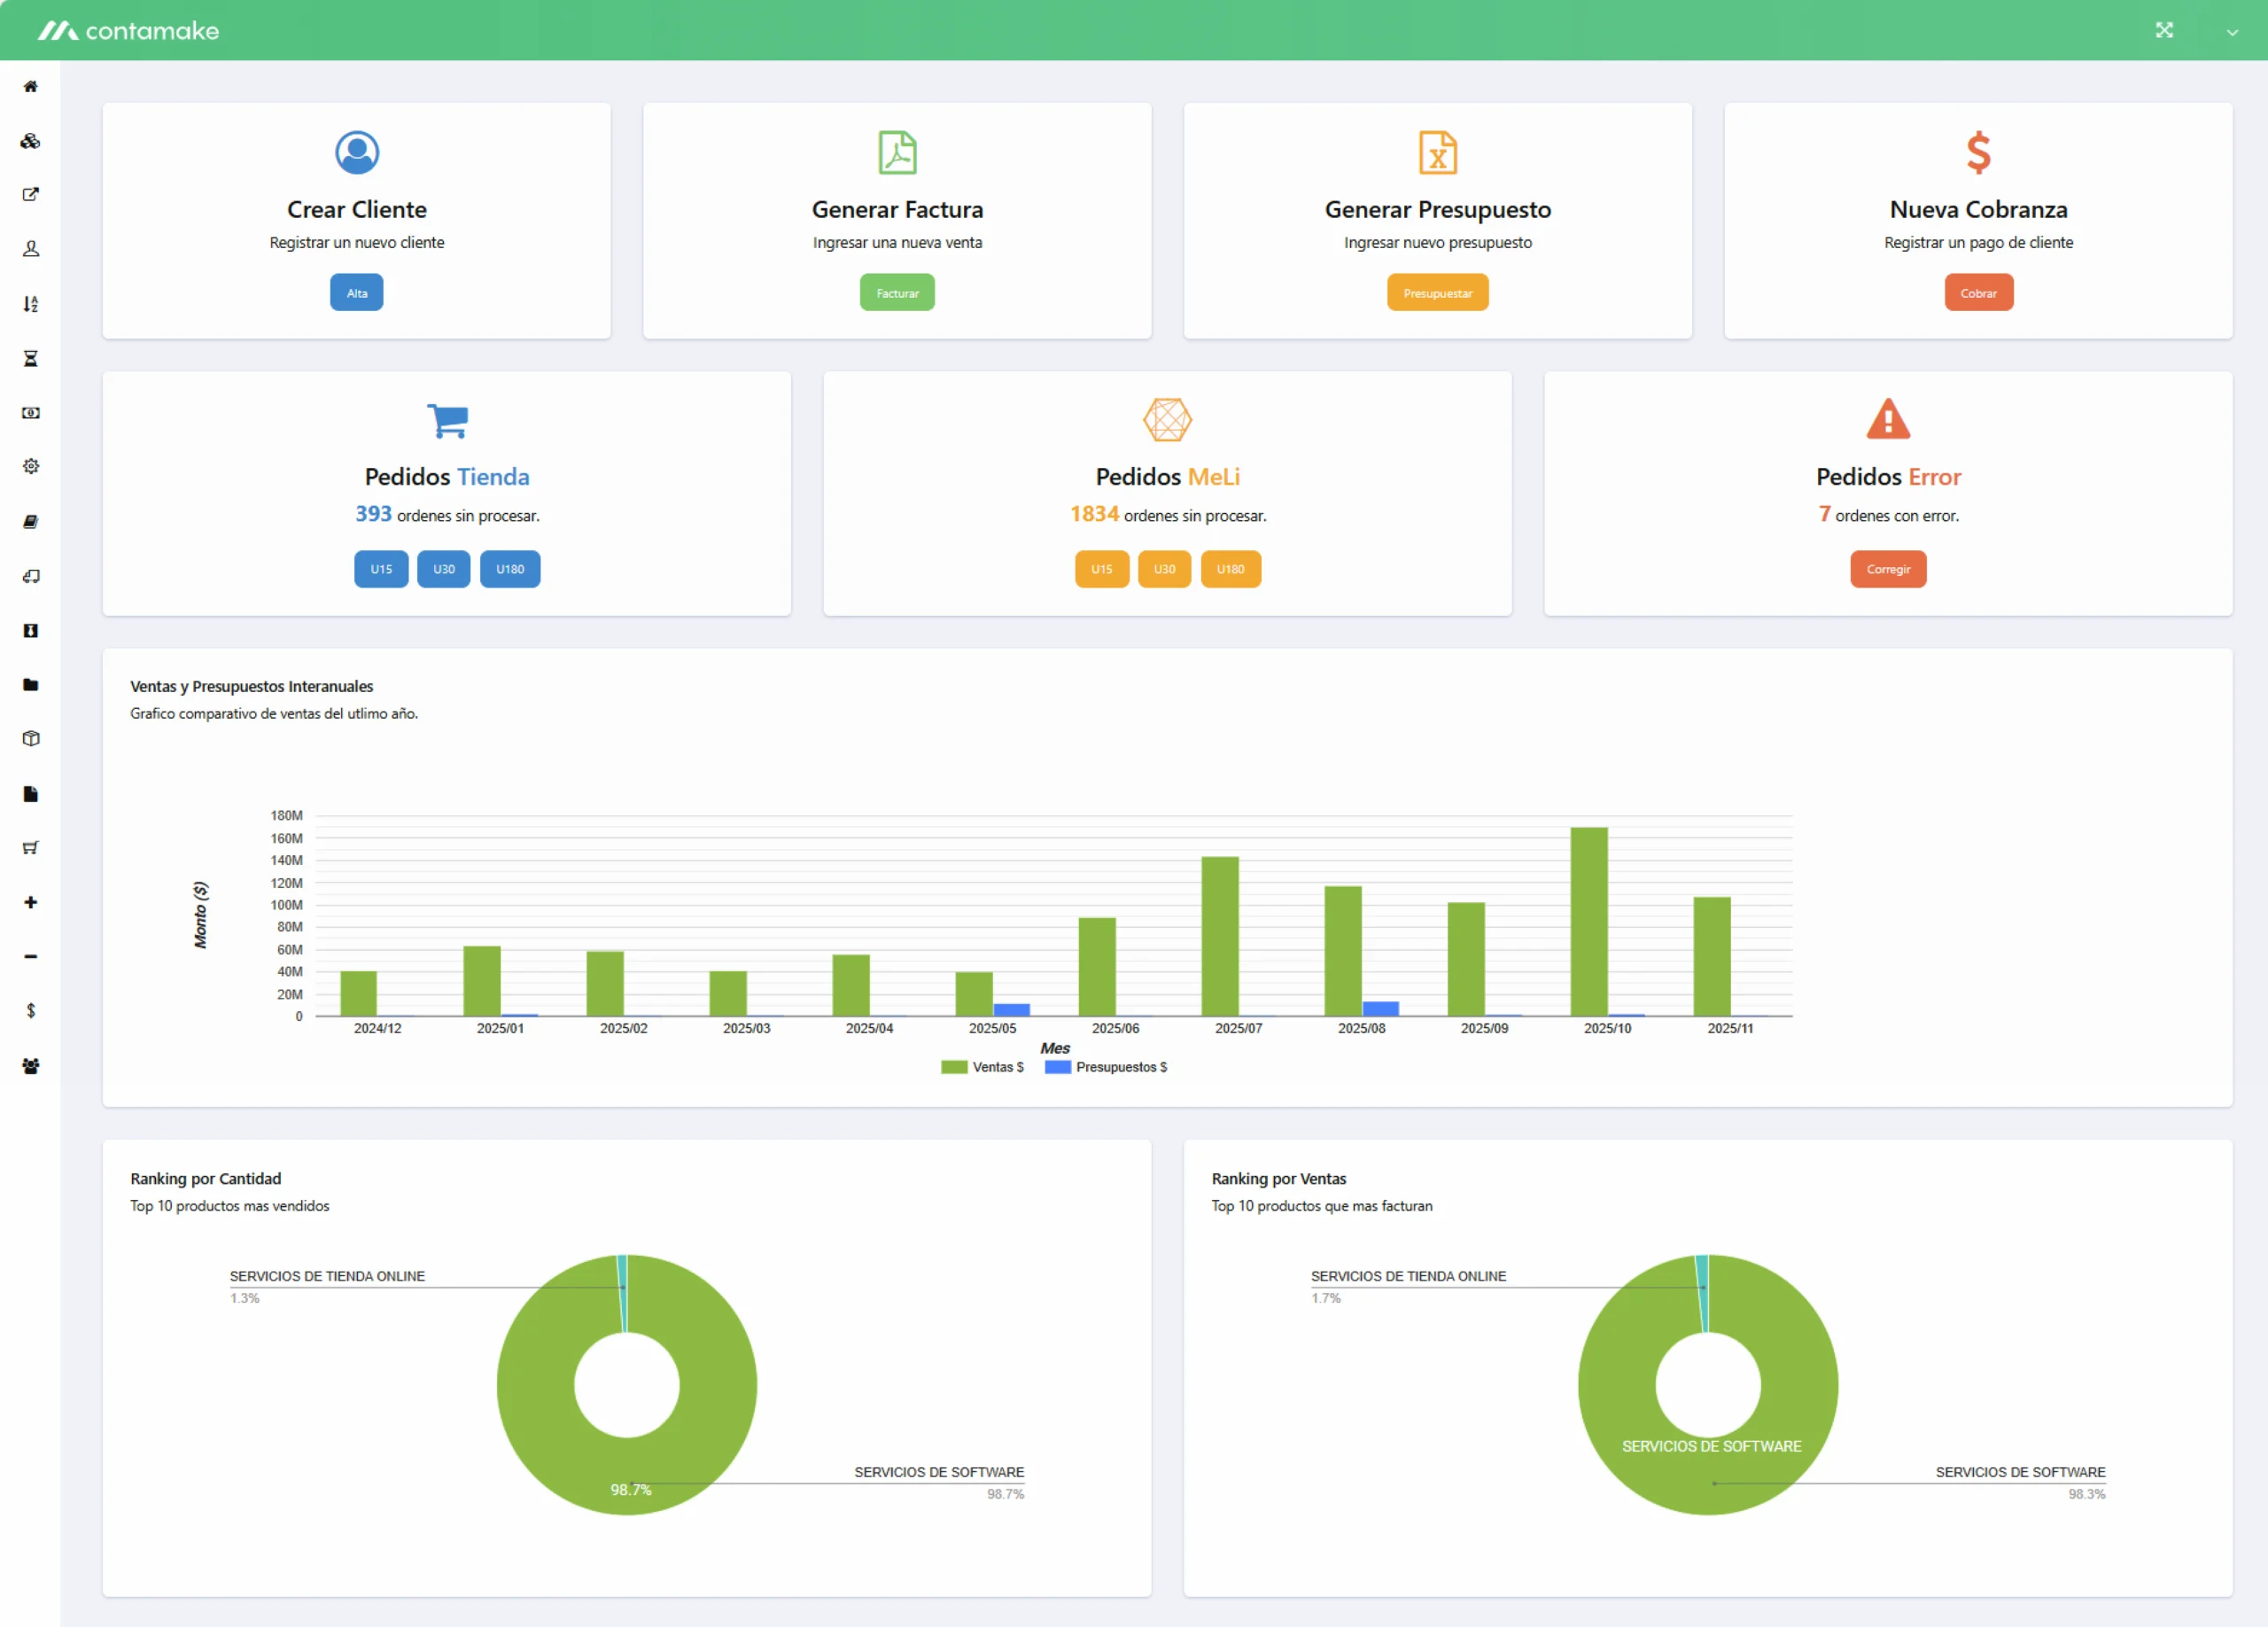Open the users group sidebar icon

31,1066
